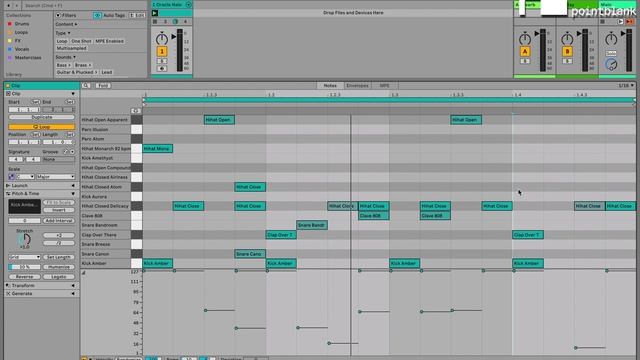Click the Duplicate button in the Clip panel
The image size is (640, 360).
(x=42, y=117)
